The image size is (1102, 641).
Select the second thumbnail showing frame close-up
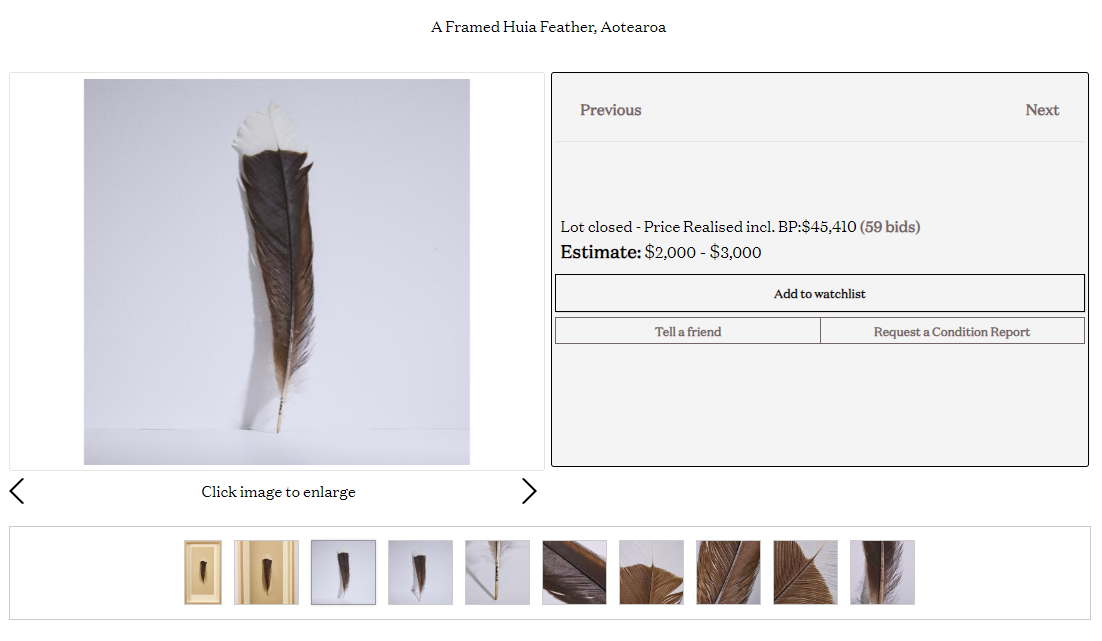click(266, 572)
